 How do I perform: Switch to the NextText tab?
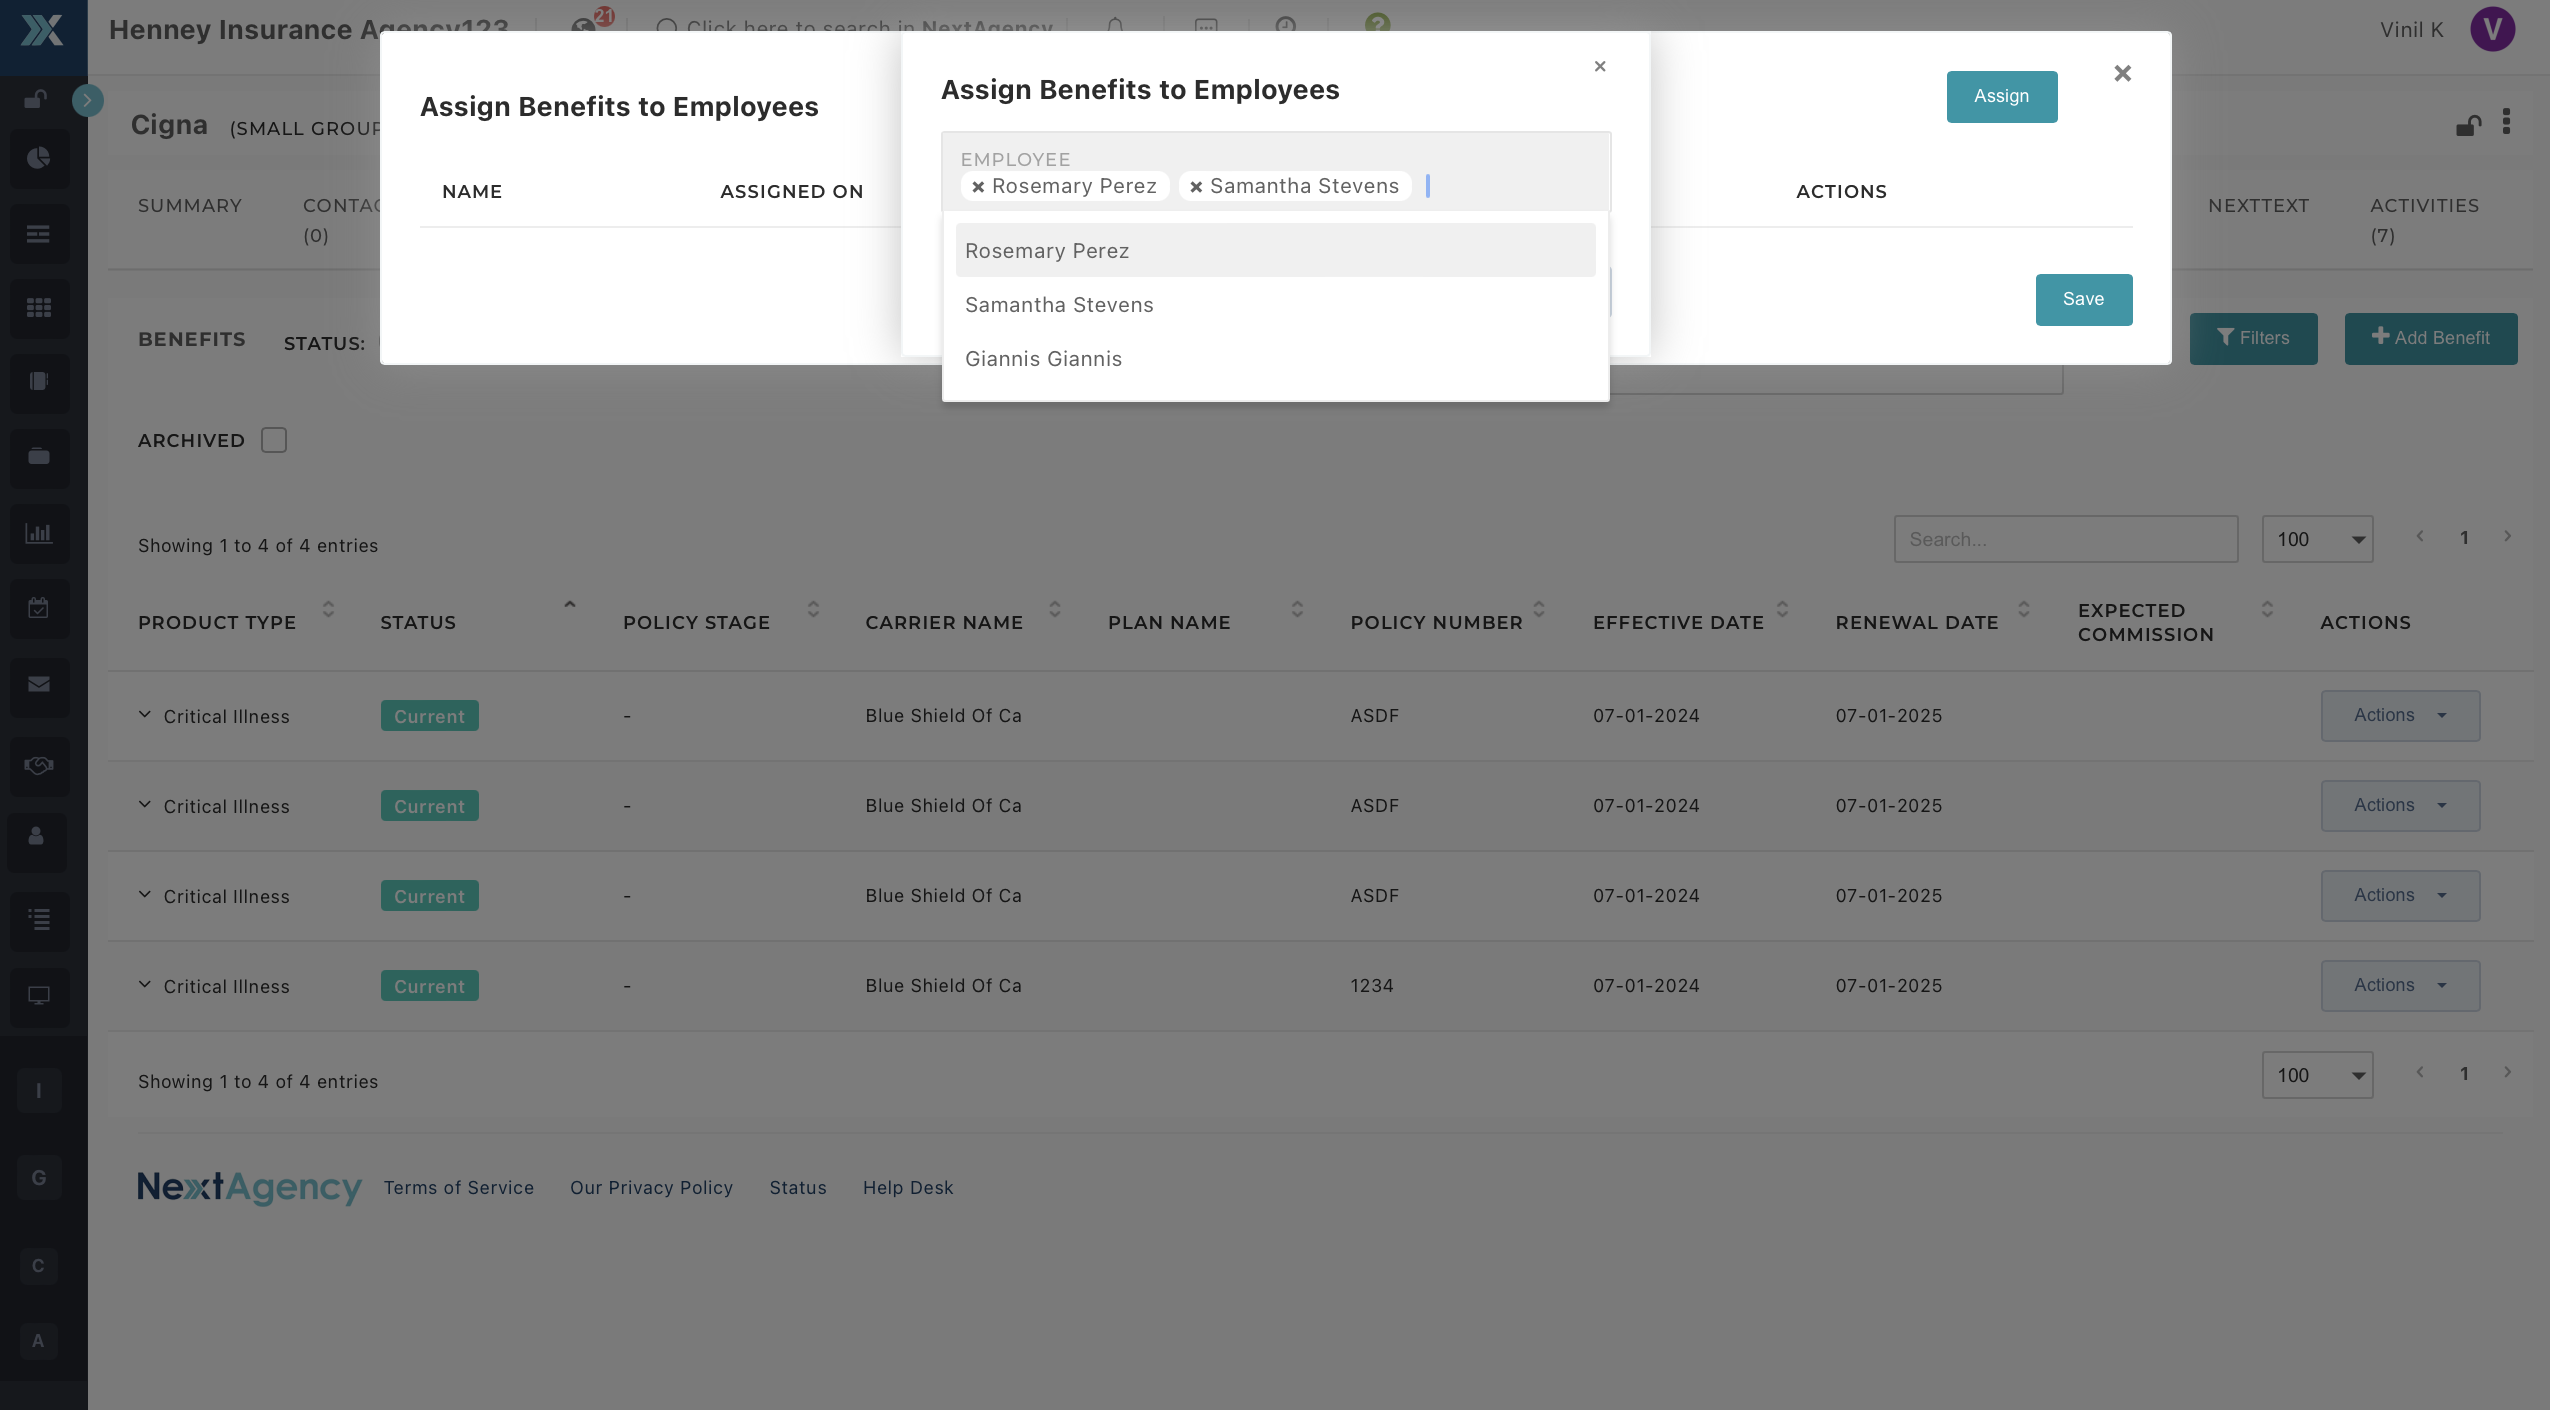coord(2259,206)
